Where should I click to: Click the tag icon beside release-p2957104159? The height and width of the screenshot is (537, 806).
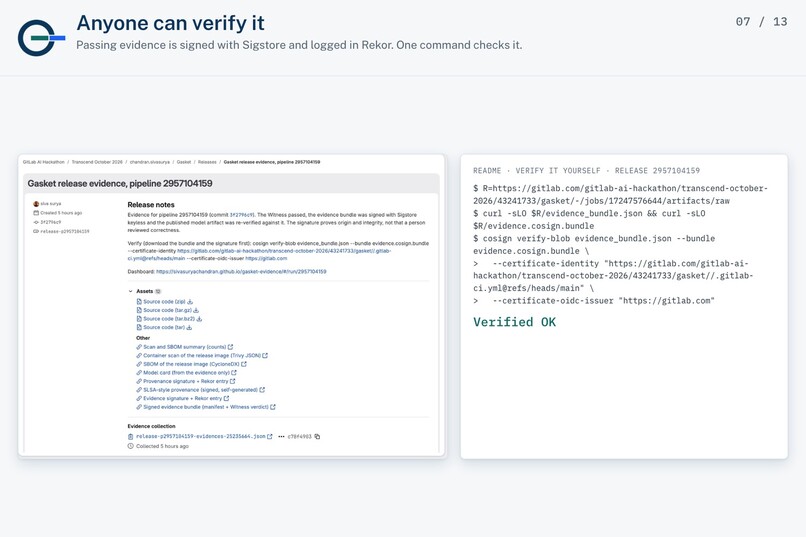36,232
